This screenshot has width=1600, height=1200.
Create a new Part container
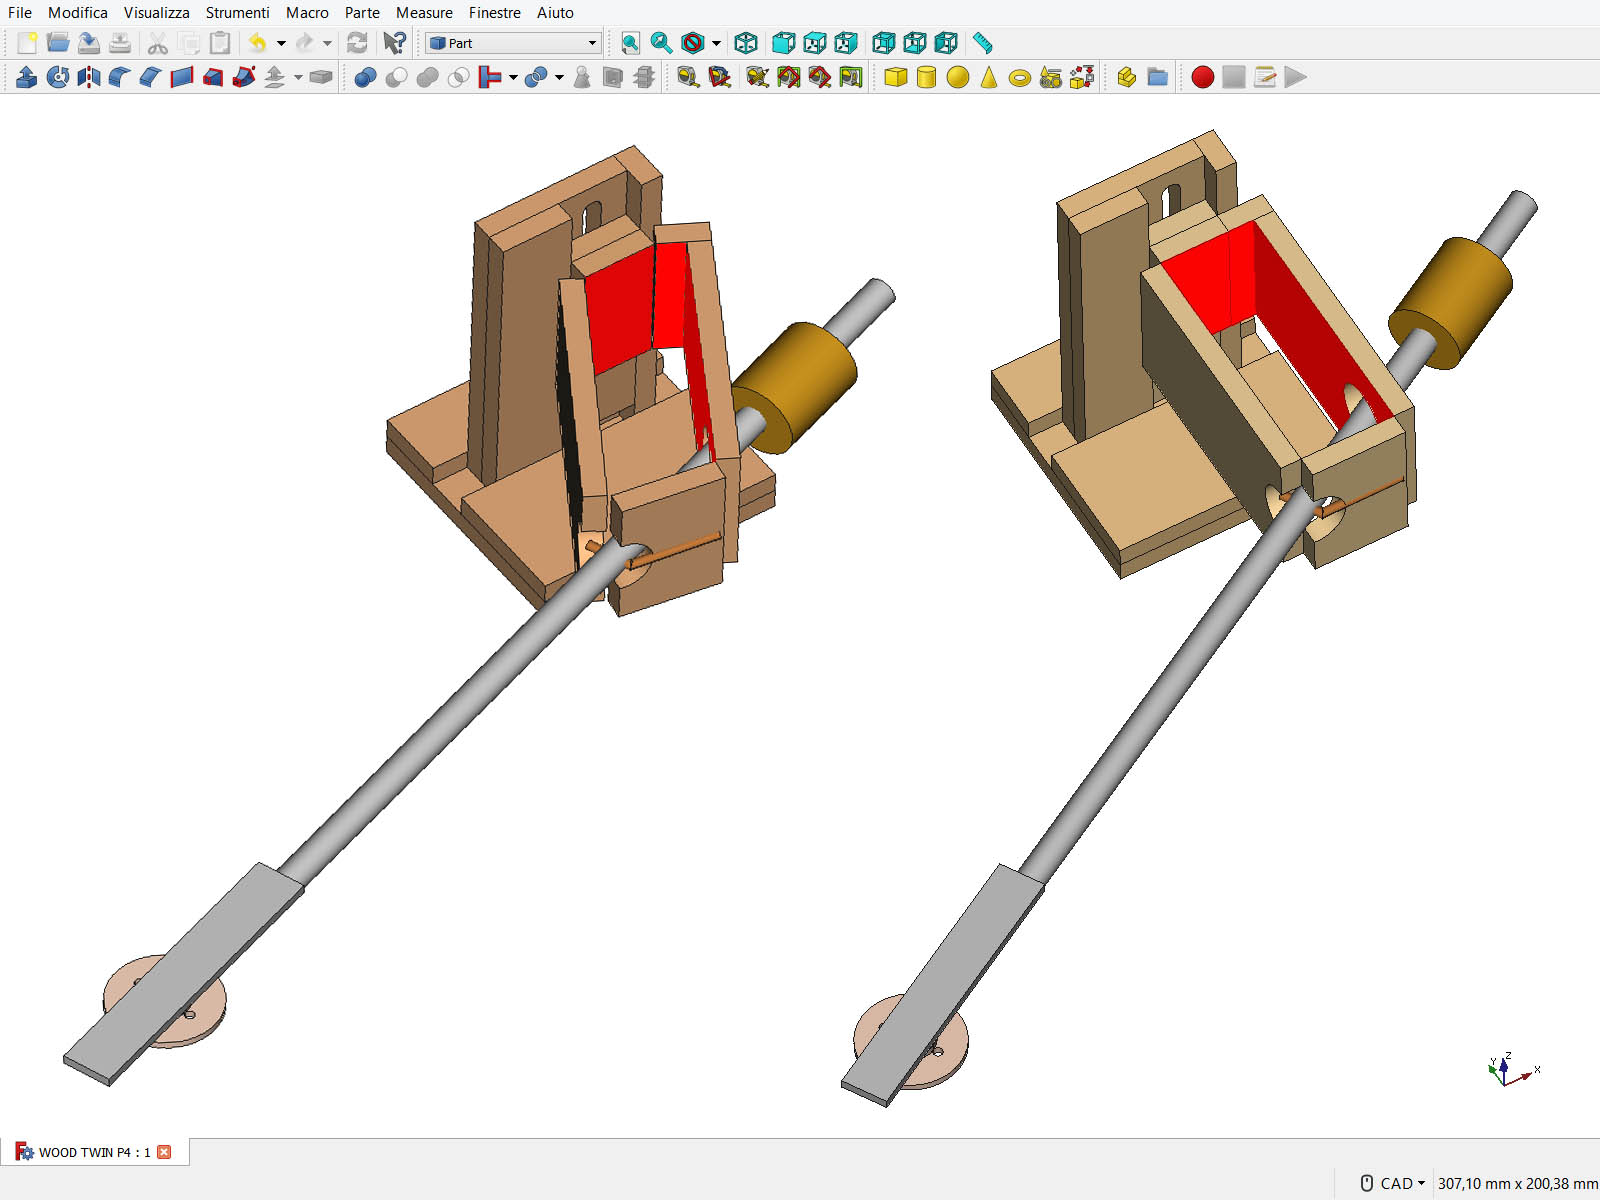(x=1127, y=77)
